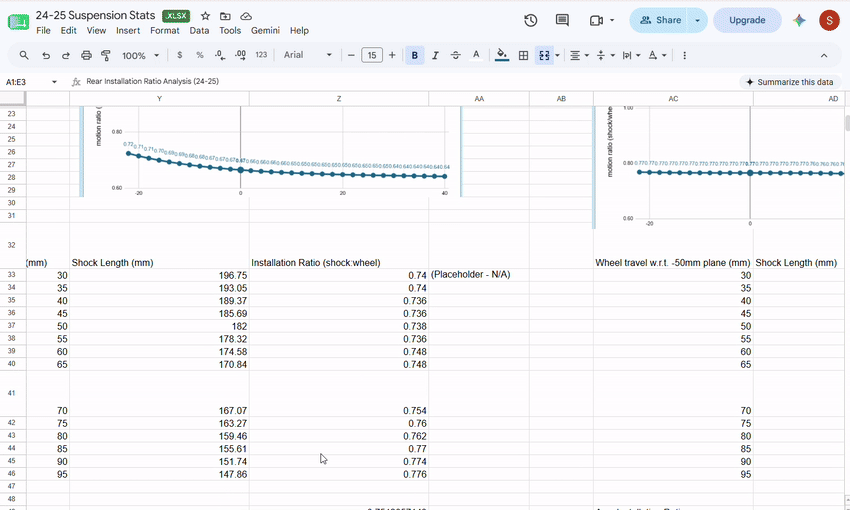Viewport: 850px width, 510px height.
Task: Open the Arial font dropdown
Action: pos(308,55)
